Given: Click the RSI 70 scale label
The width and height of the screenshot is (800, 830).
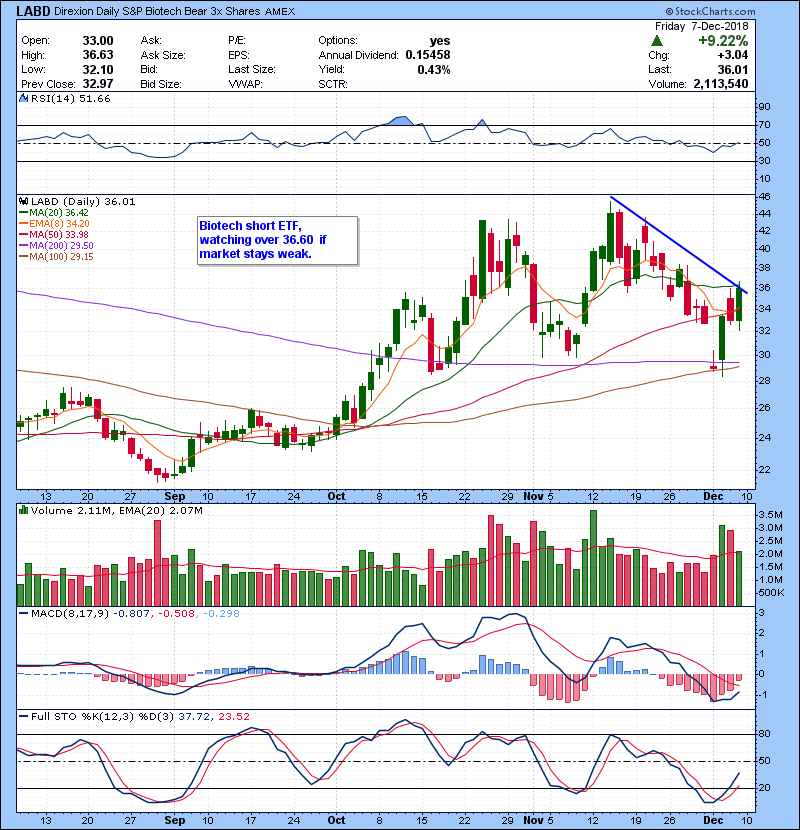Looking at the screenshot, I should [x=764, y=125].
